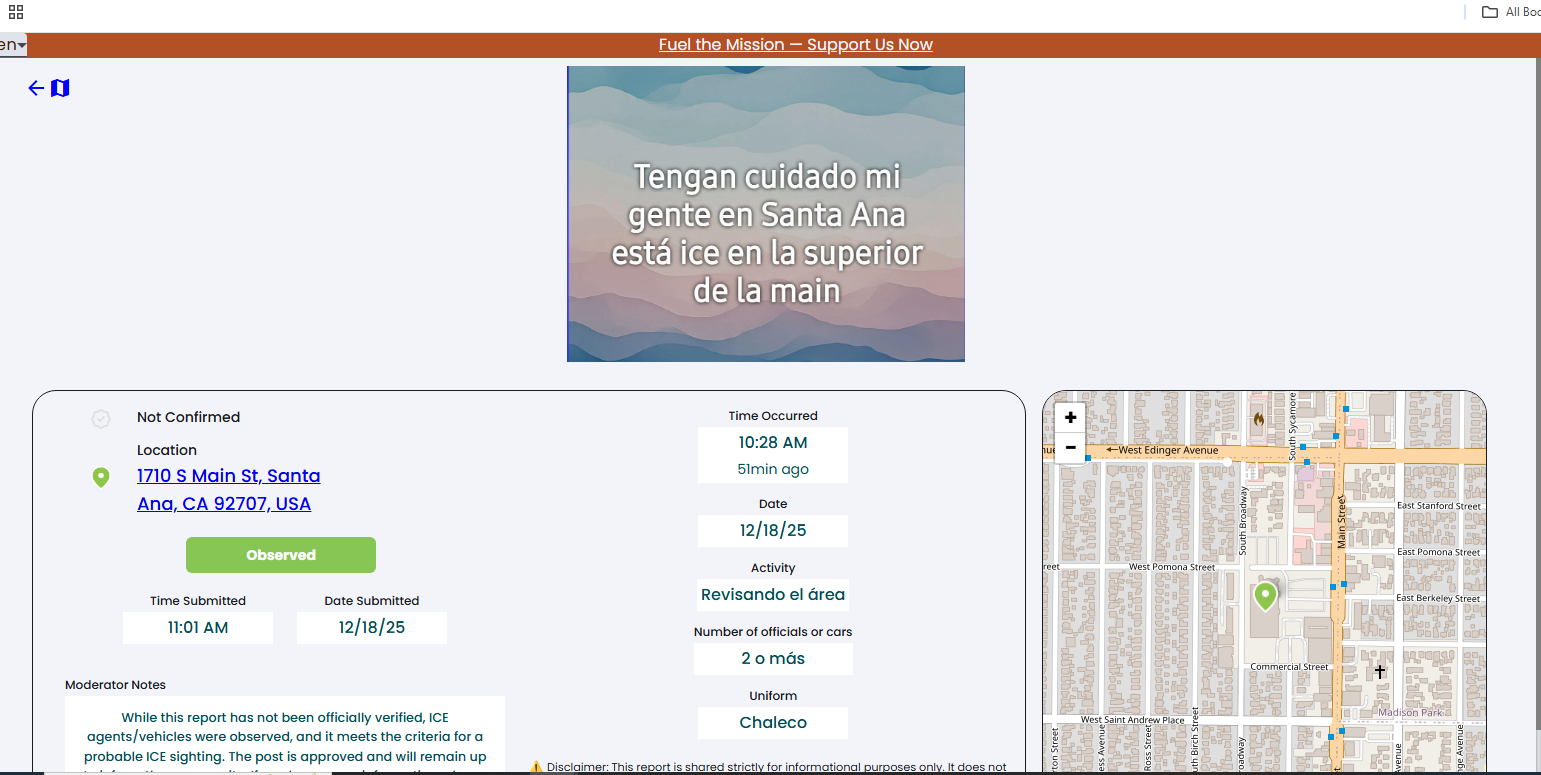
Task: Click the fire station icon on the map
Action: 1258,420
